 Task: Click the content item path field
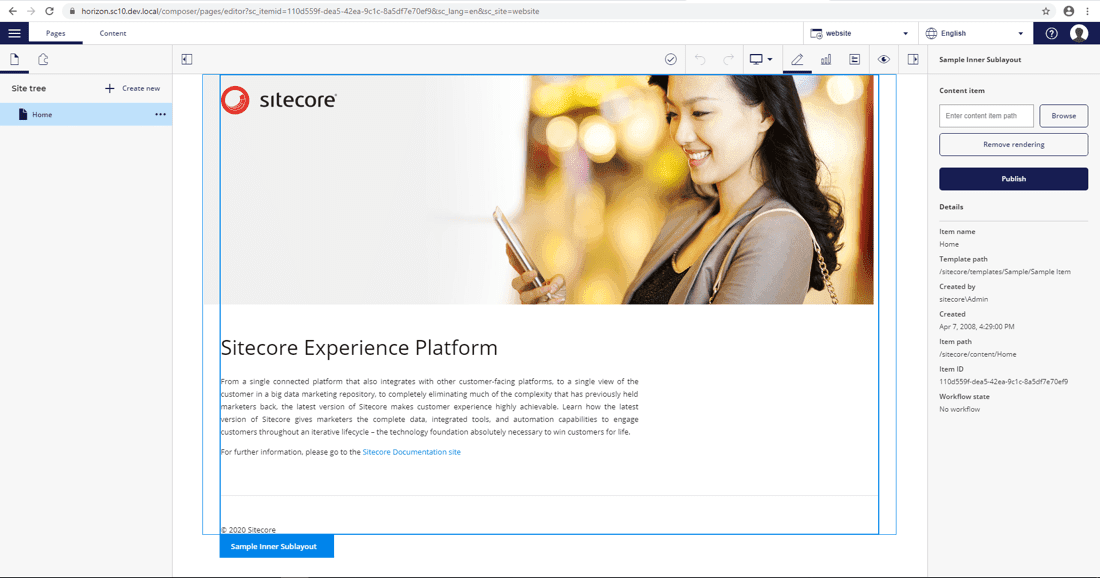coord(986,116)
